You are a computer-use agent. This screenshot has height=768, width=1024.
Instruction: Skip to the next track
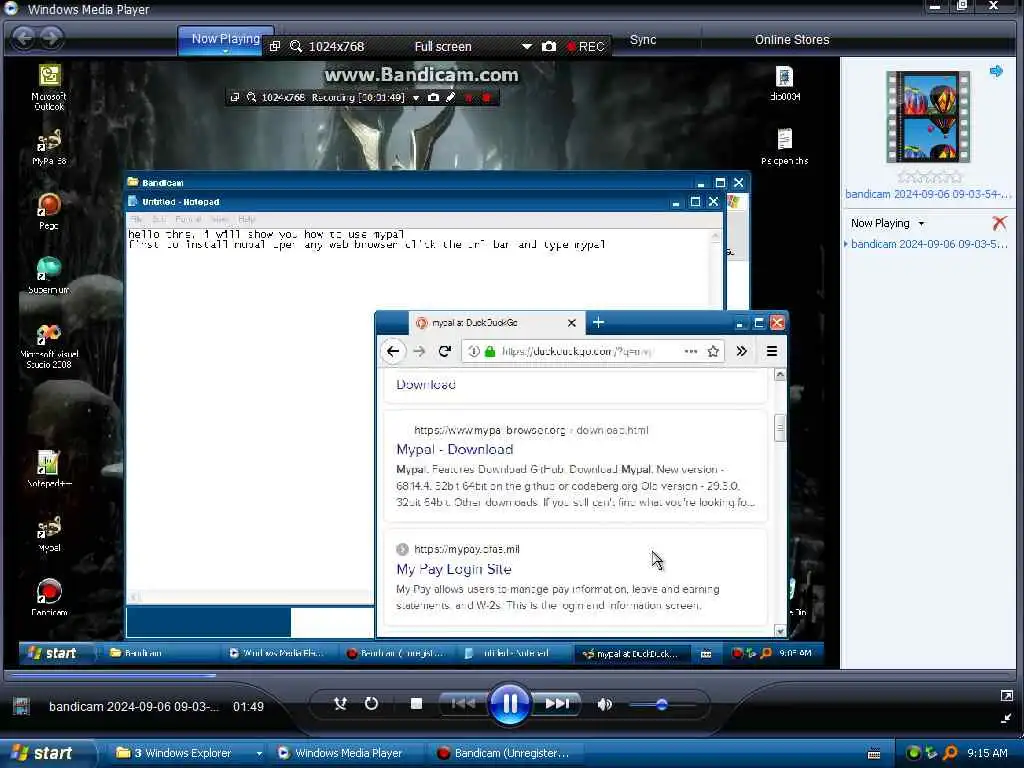tap(557, 704)
